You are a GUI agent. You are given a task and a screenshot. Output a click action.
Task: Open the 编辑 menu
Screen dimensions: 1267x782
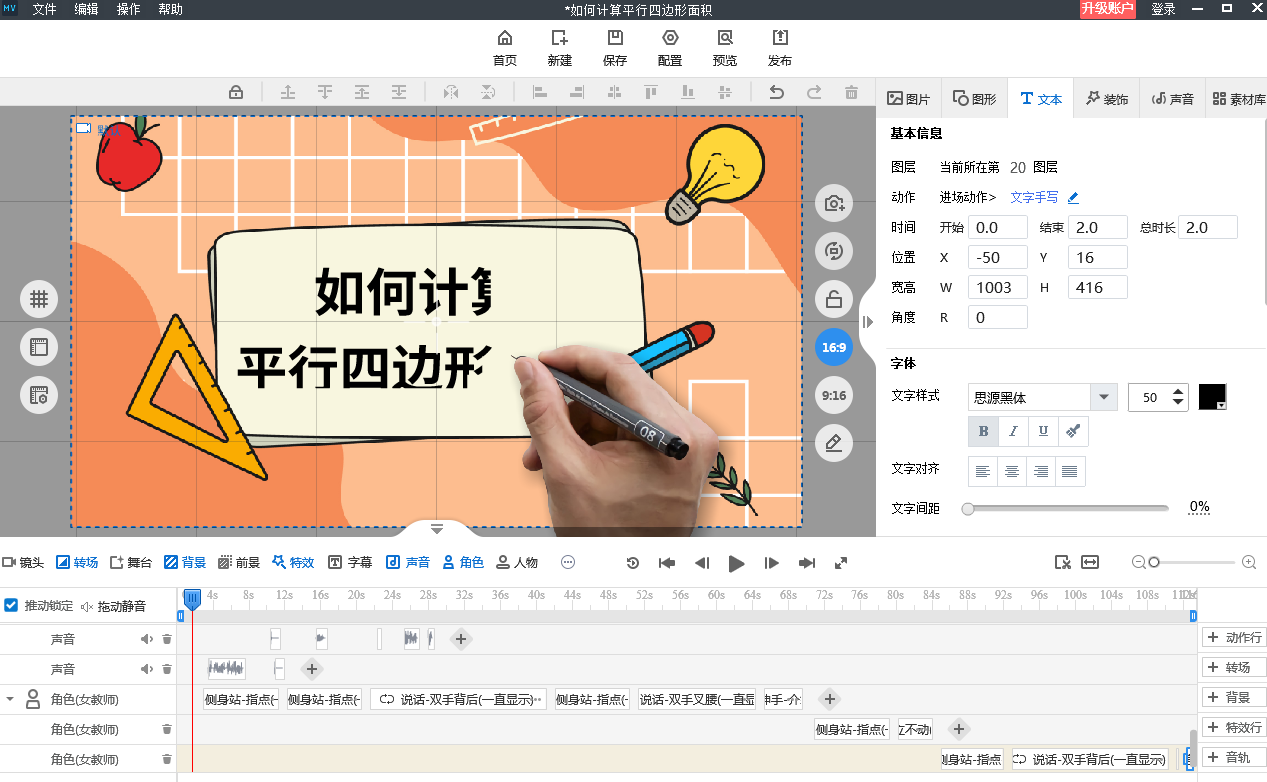[x=87, y=9]
